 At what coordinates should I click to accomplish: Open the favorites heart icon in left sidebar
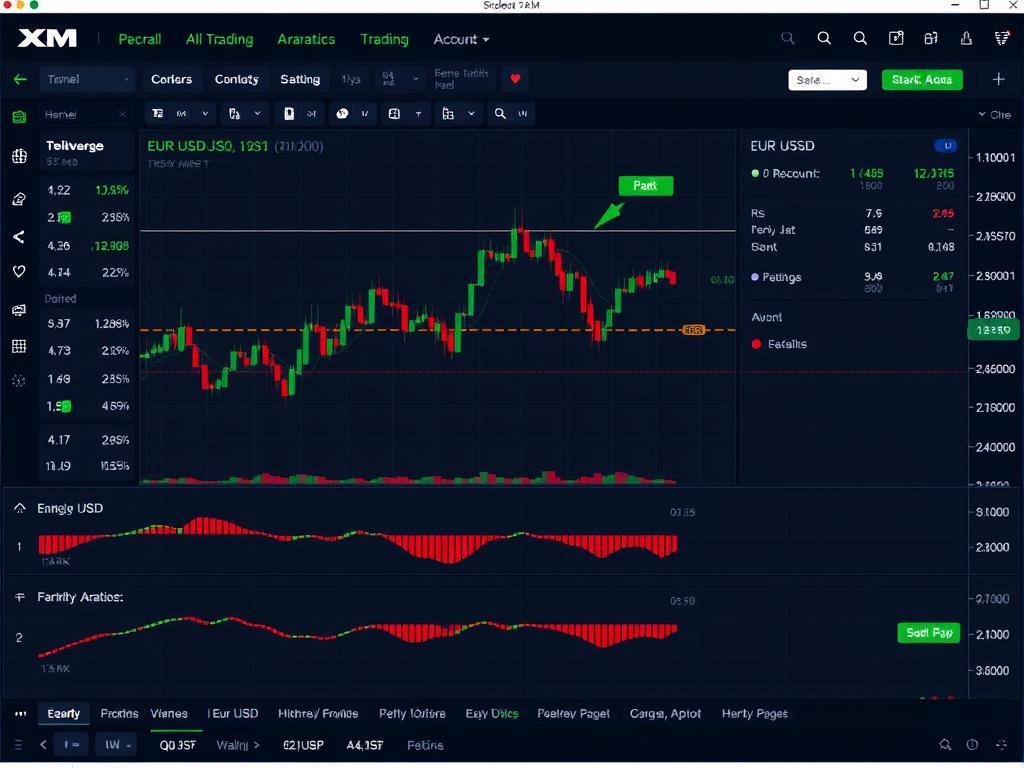[18, 272]
